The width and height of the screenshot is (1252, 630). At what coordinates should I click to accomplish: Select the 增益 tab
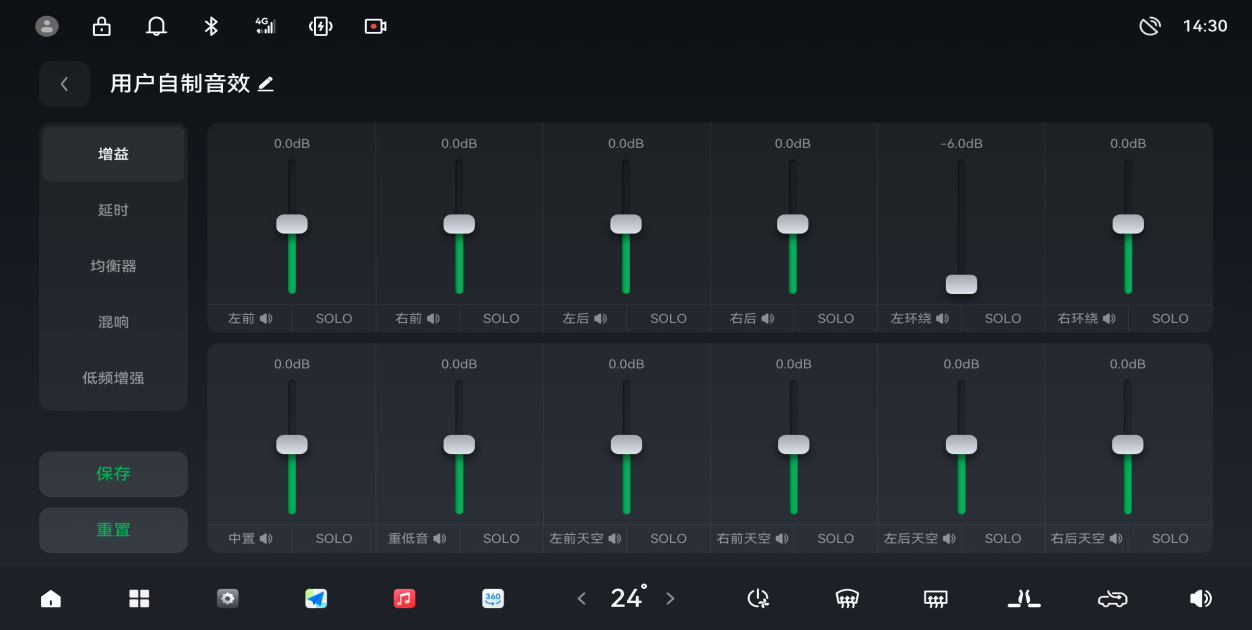tap(113, 154)
